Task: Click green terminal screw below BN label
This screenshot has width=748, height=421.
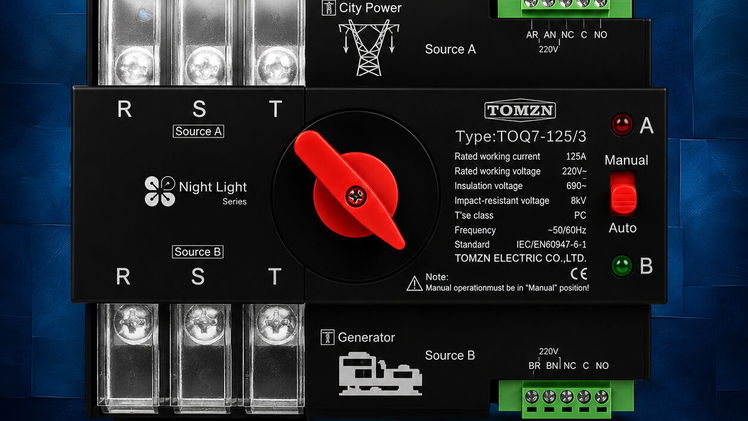Action: tap(550, 396)
